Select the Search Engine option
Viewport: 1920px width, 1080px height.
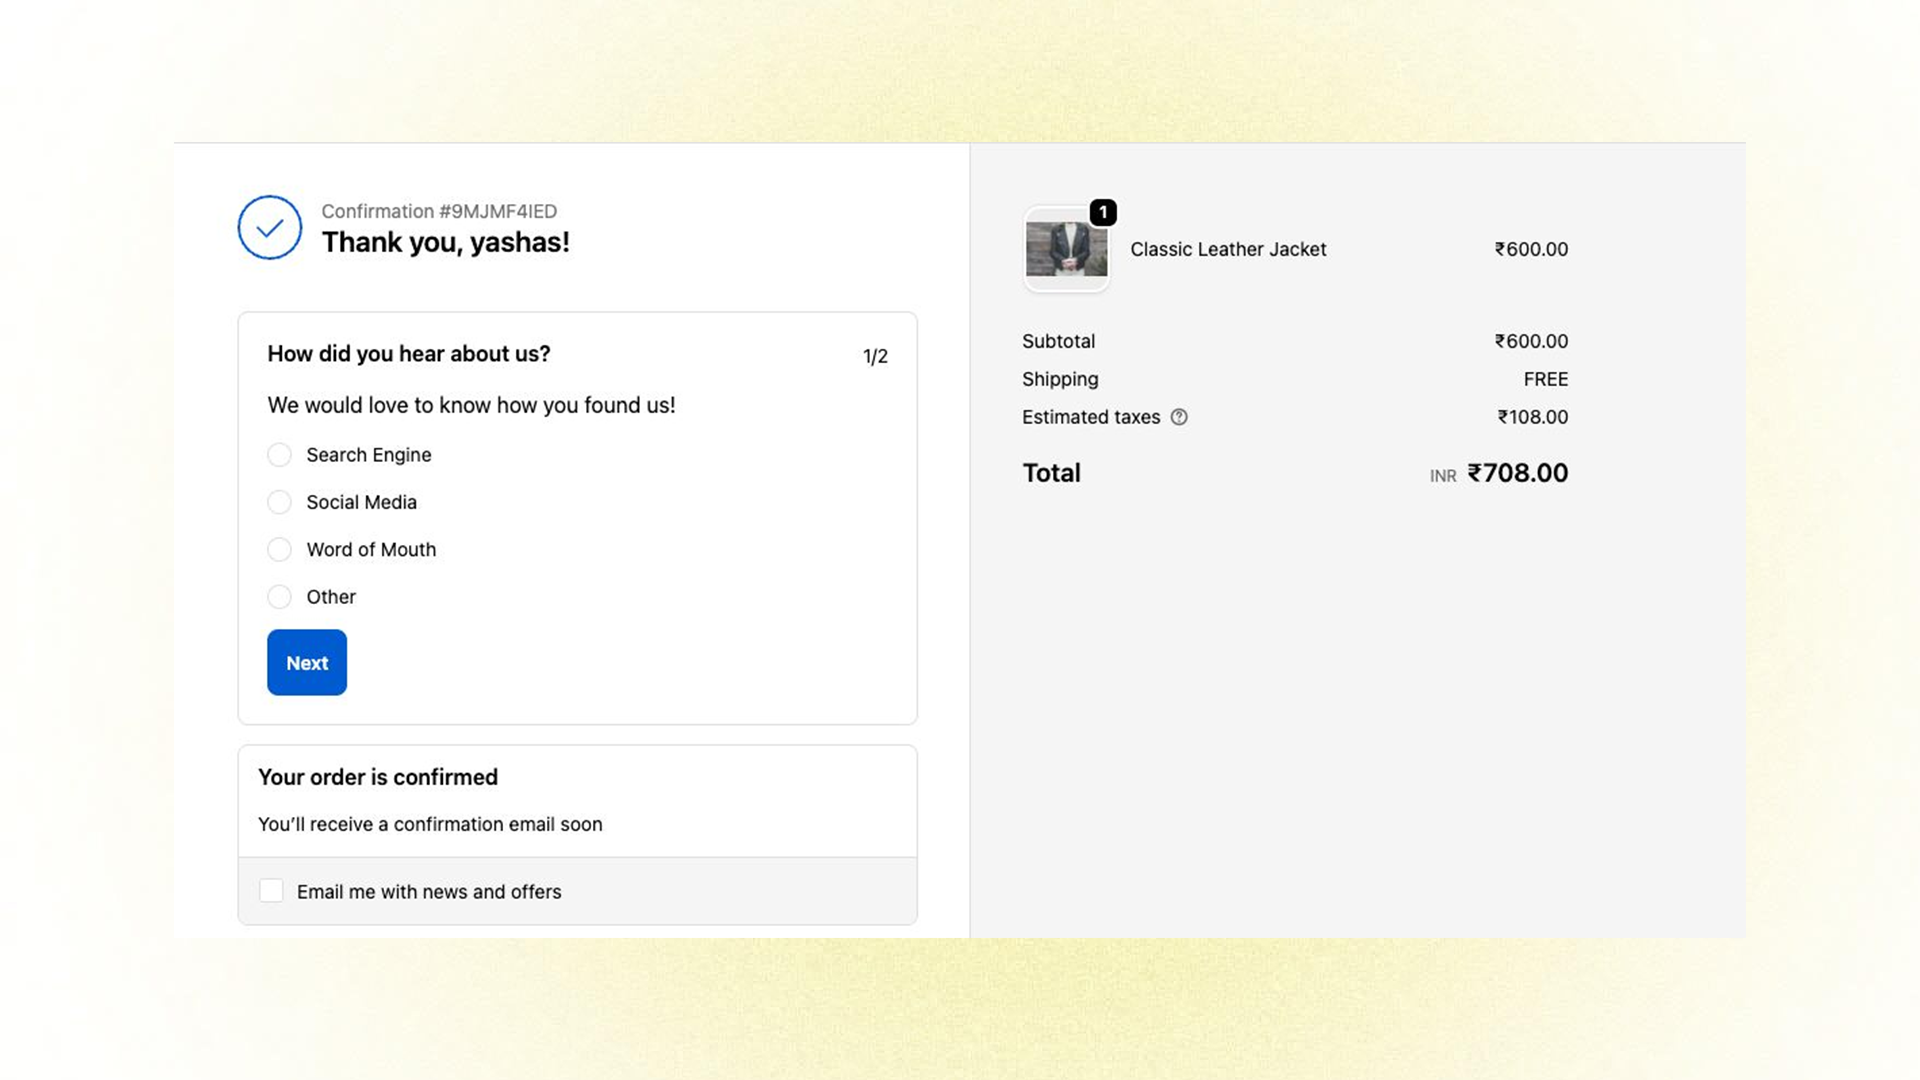[279, 455]
